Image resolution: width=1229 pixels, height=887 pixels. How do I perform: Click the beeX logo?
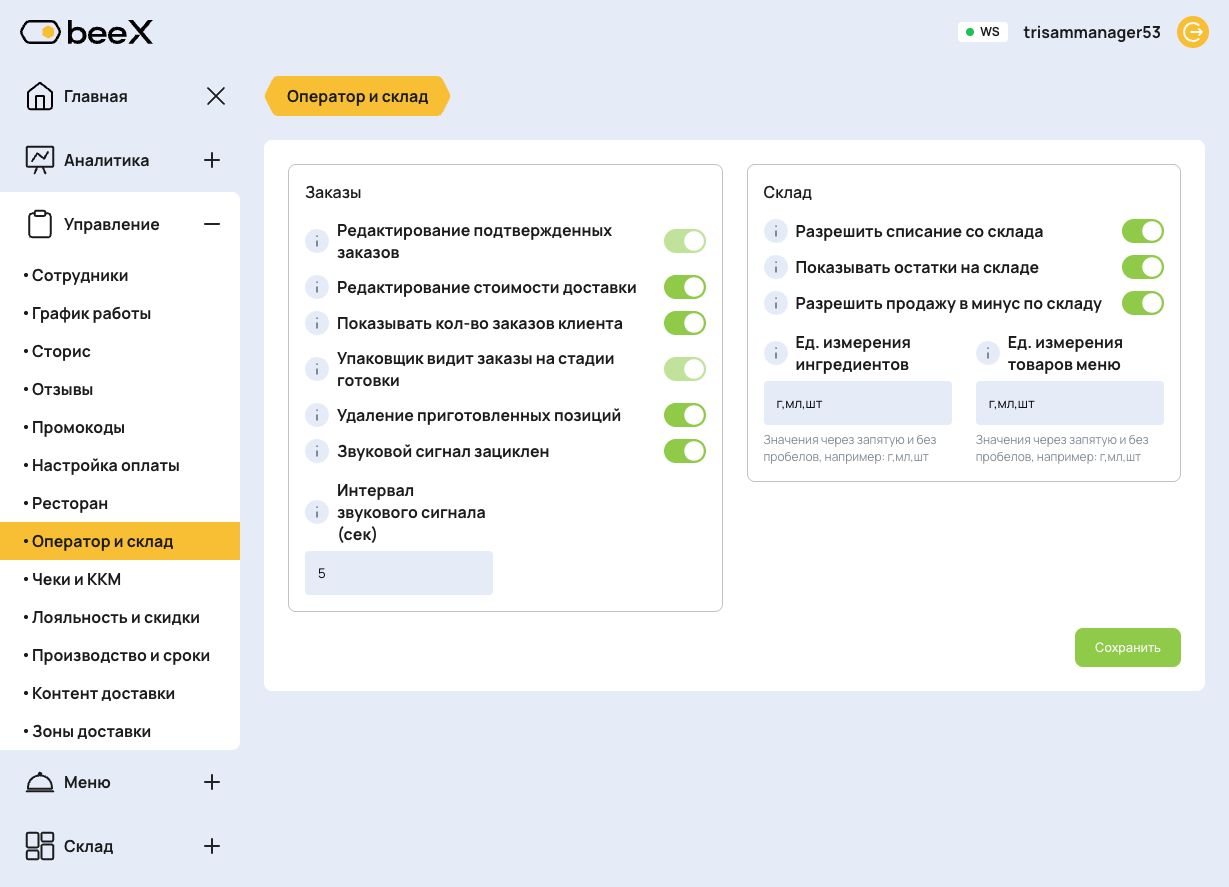86,33
